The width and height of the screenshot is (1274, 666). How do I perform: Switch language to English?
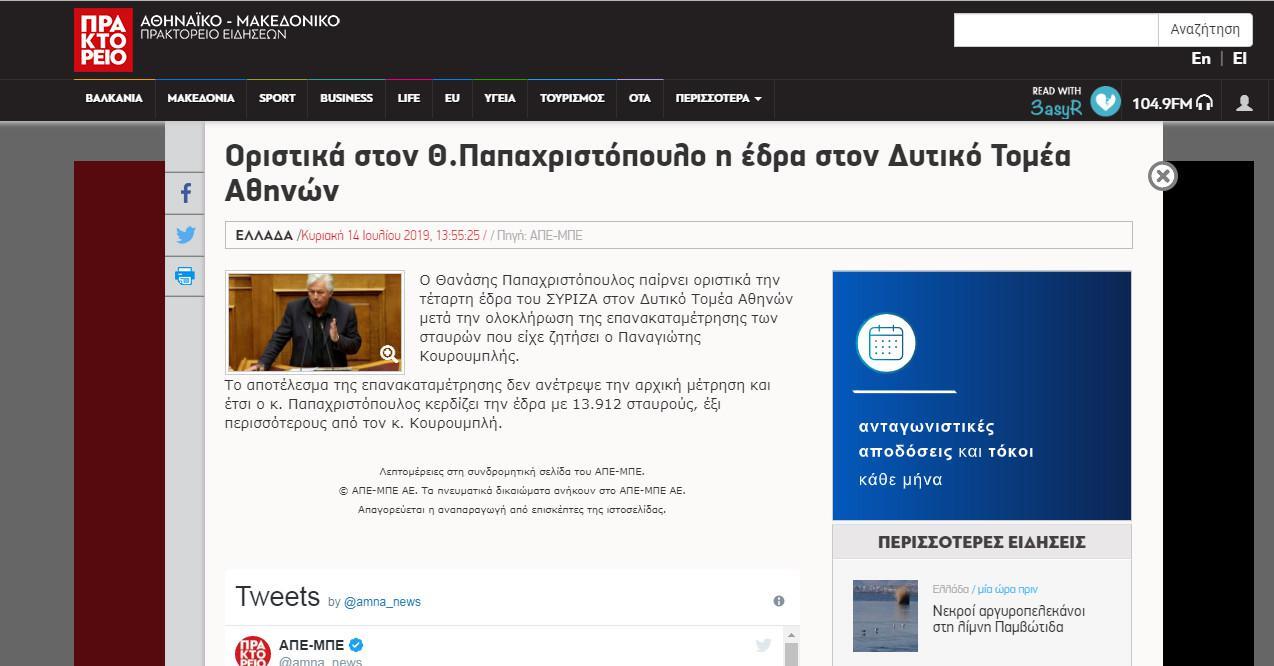tap(1201, 58)
